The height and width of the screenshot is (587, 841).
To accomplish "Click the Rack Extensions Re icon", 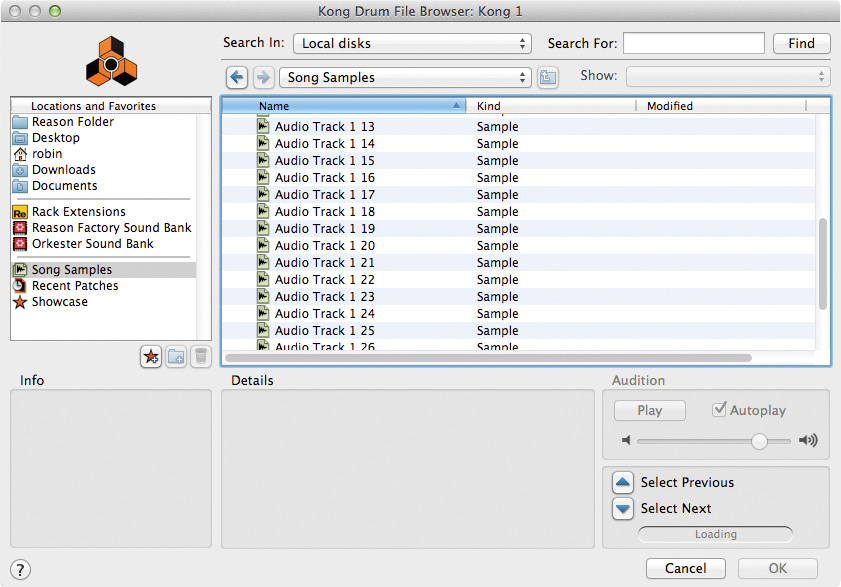I will click(x=20, y=212).
